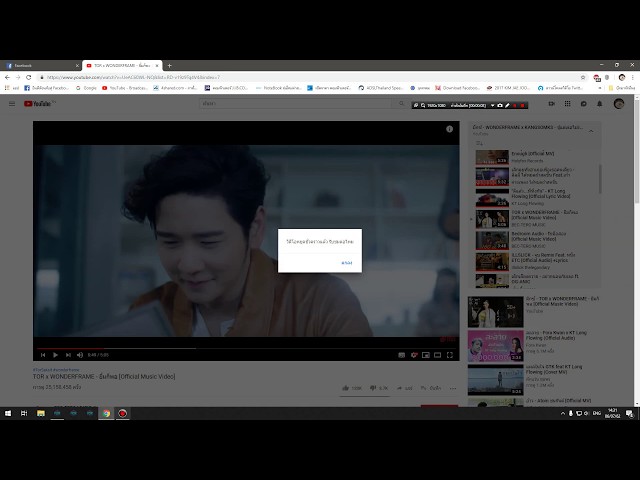This screenshot has width=640, height=480.
Task: Reload the page in the browser
Action: [x=29, y=77]
